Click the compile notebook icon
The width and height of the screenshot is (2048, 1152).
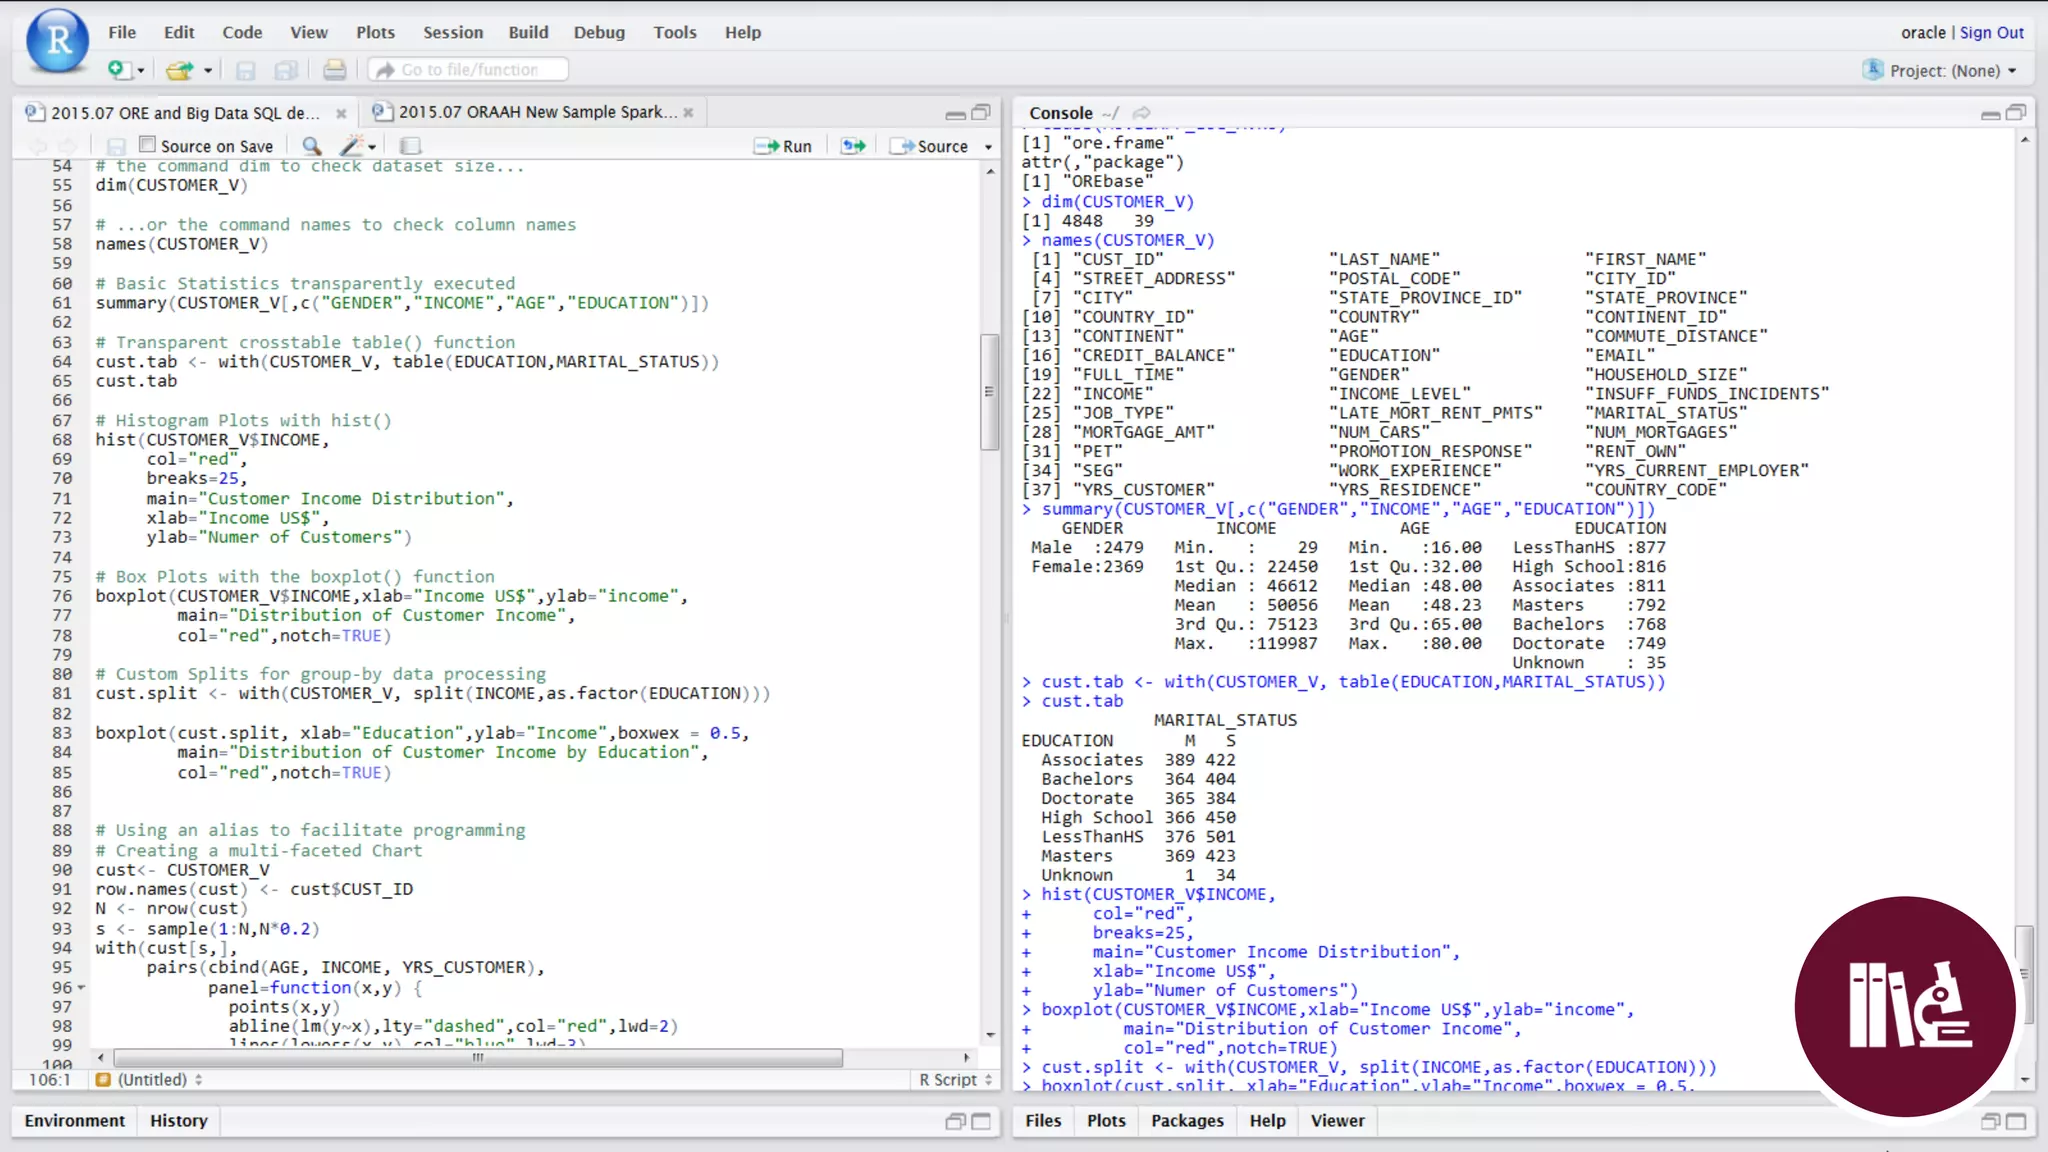click(x=410, y=146)
